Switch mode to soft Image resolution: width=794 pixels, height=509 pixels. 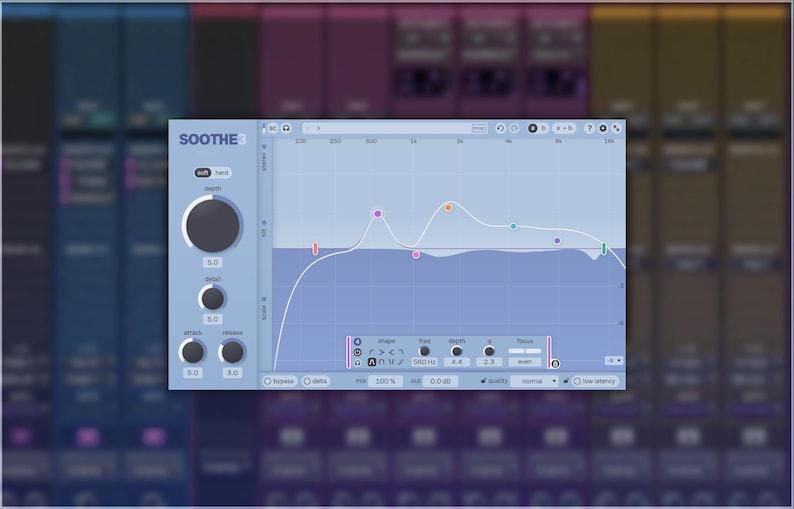click(x=203, y=173)
